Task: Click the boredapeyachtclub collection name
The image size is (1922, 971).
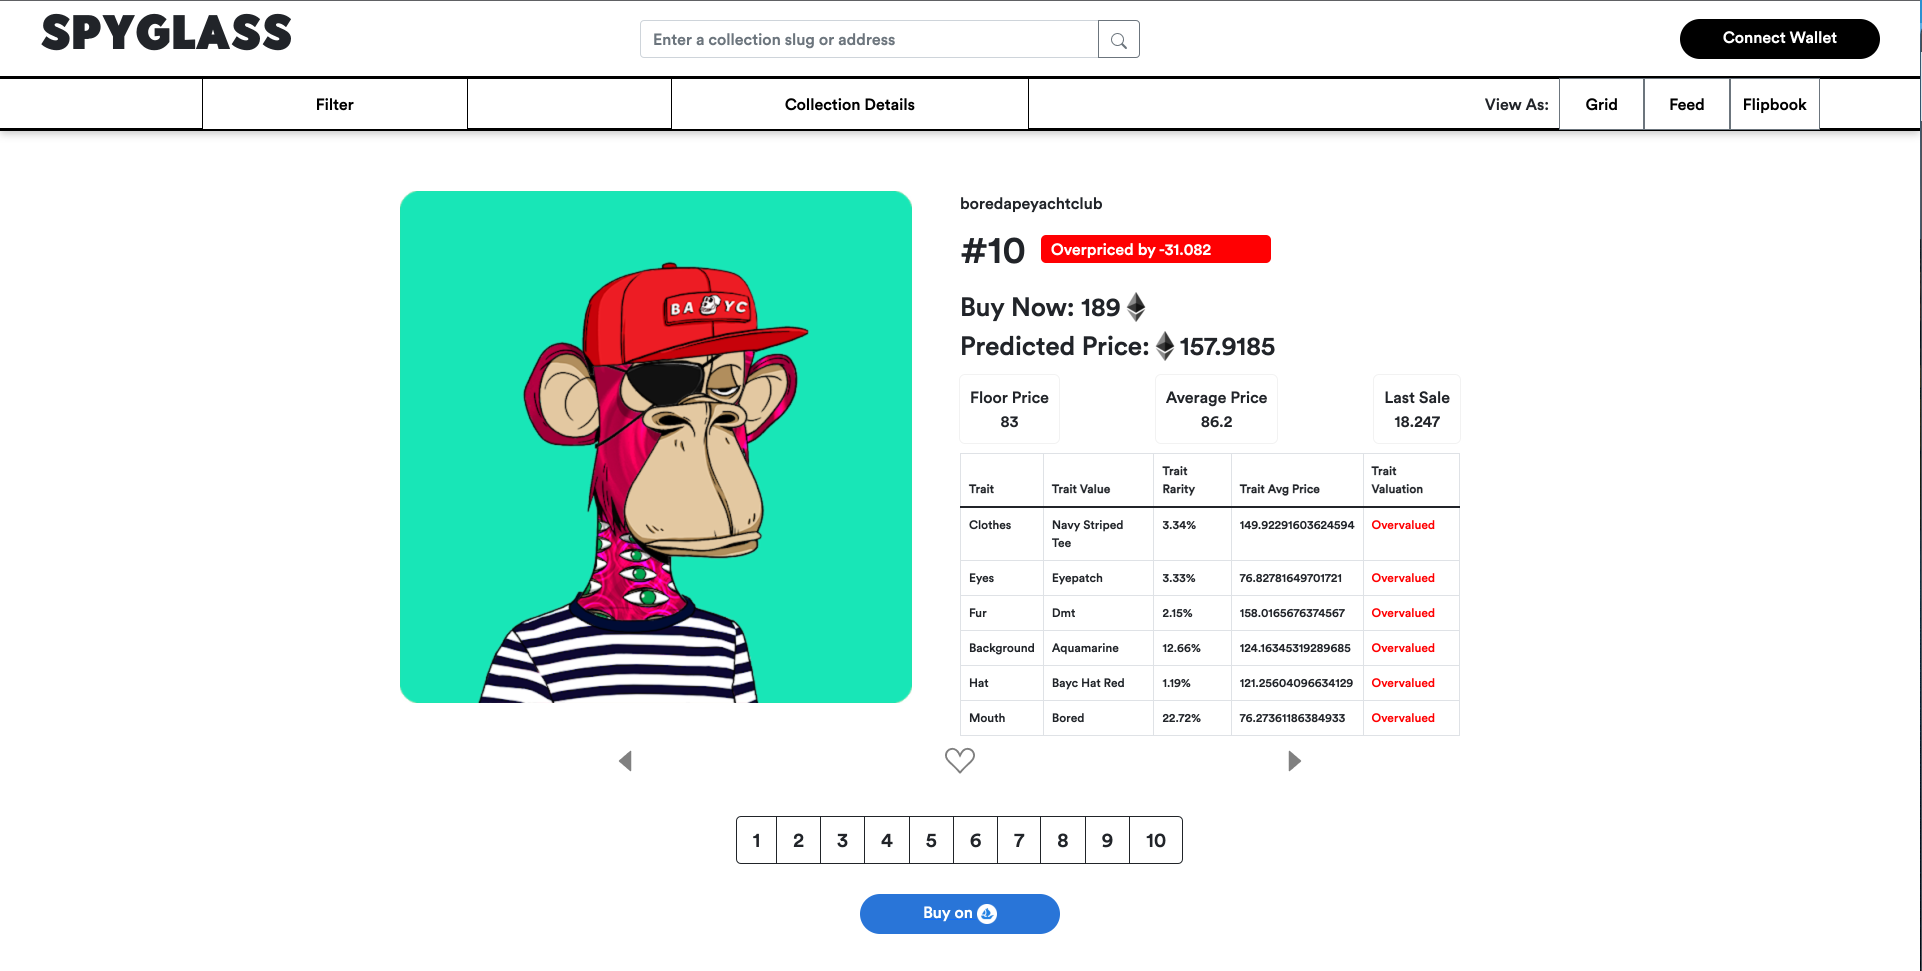Action: coord(1031,204)
